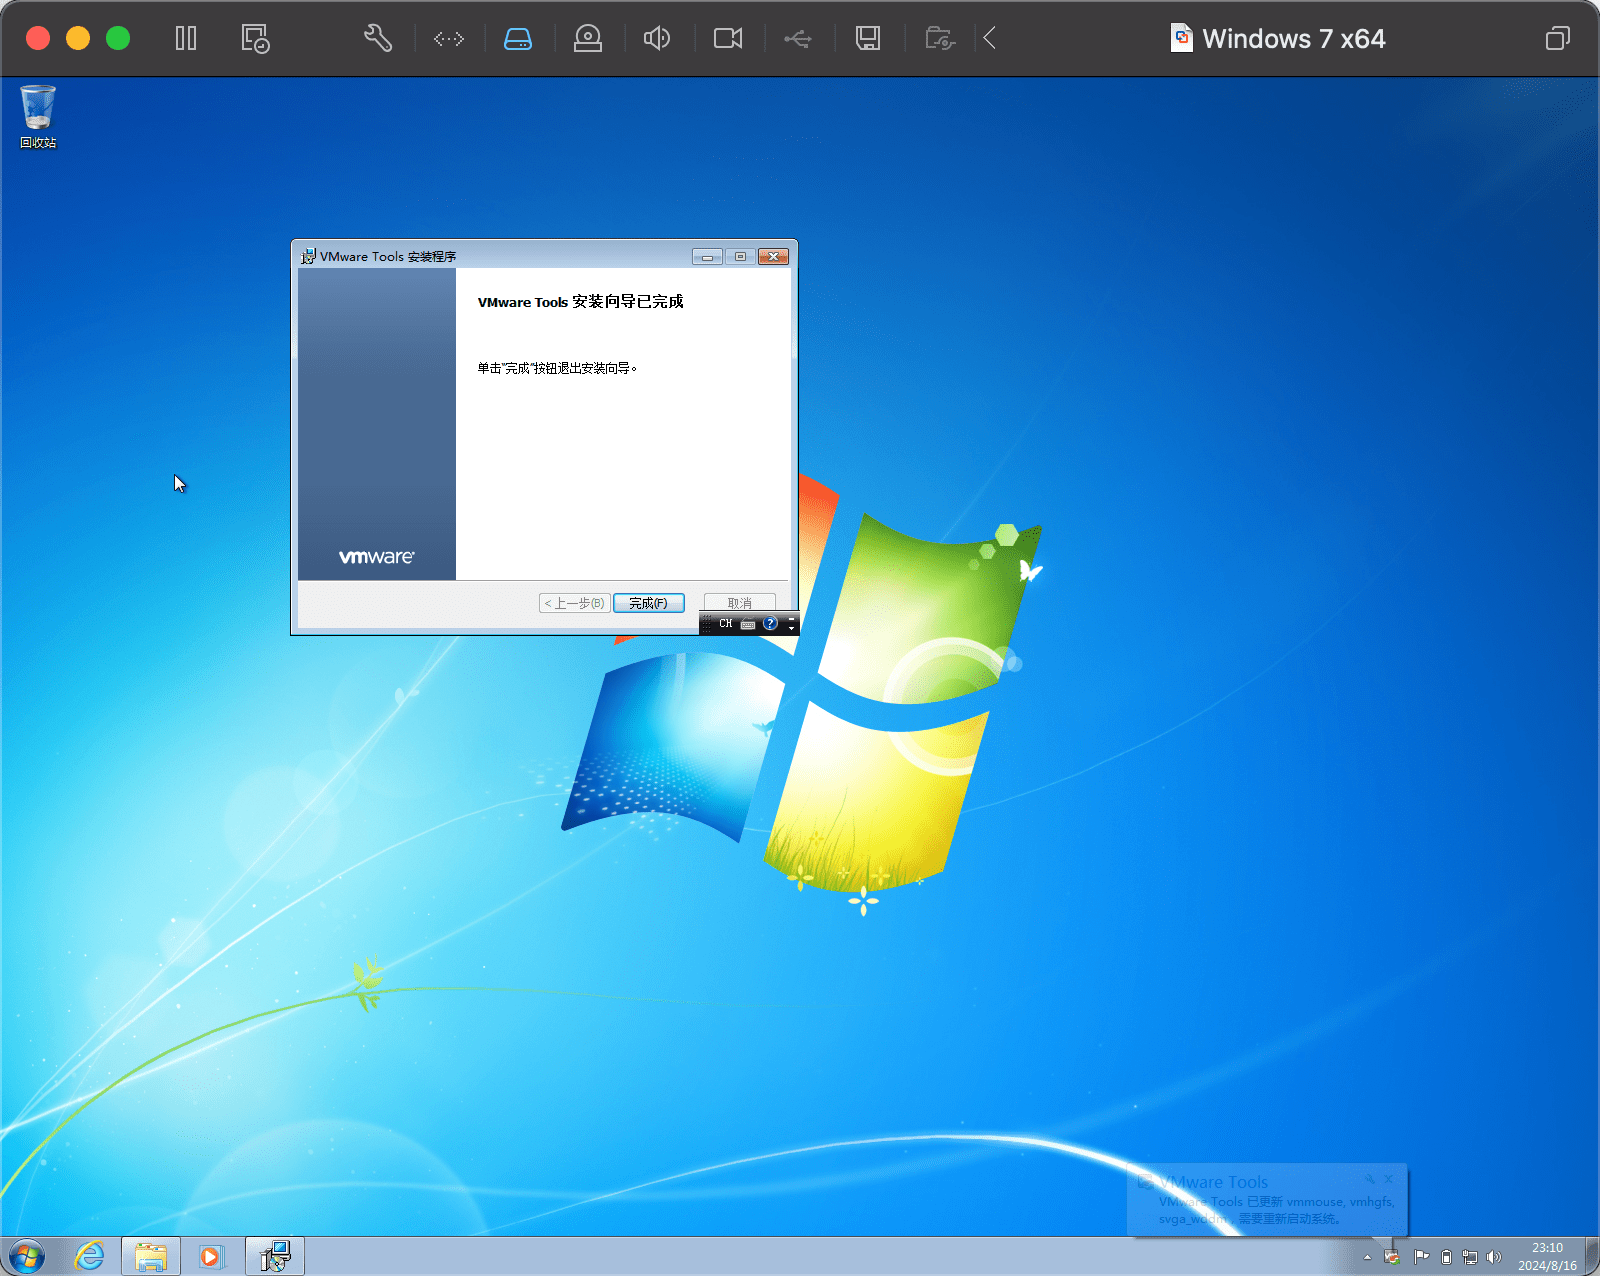This screenshot has height=1276, width=1600.
Task: Click the installer icon in dialog title bar
Action: [x=308, y=257]
